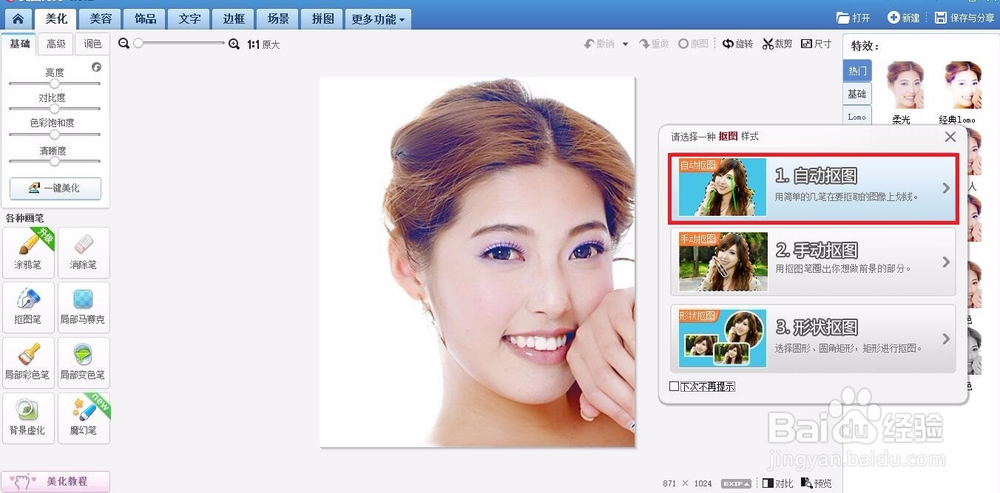Image resolution: width=1000 pixels, height=493 pixels.
Task: Open the 文字 tab
Action: point(189,19)
